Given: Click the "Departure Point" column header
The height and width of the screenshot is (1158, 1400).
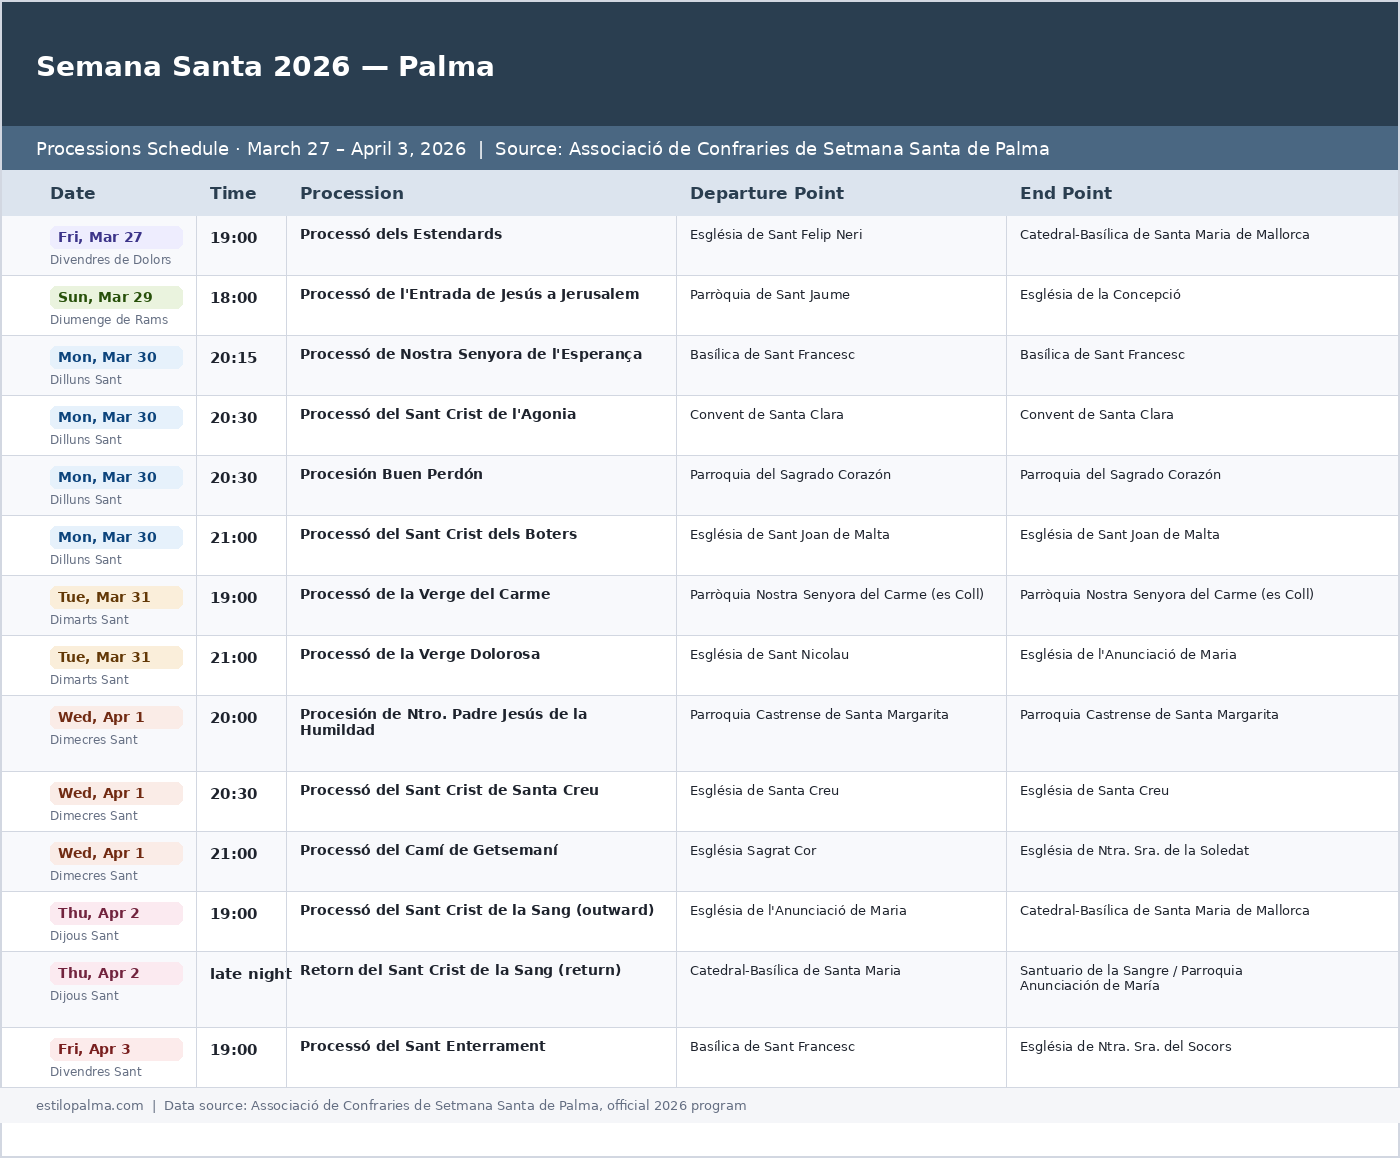Looking at the screenshot, I should click(766, 194).
